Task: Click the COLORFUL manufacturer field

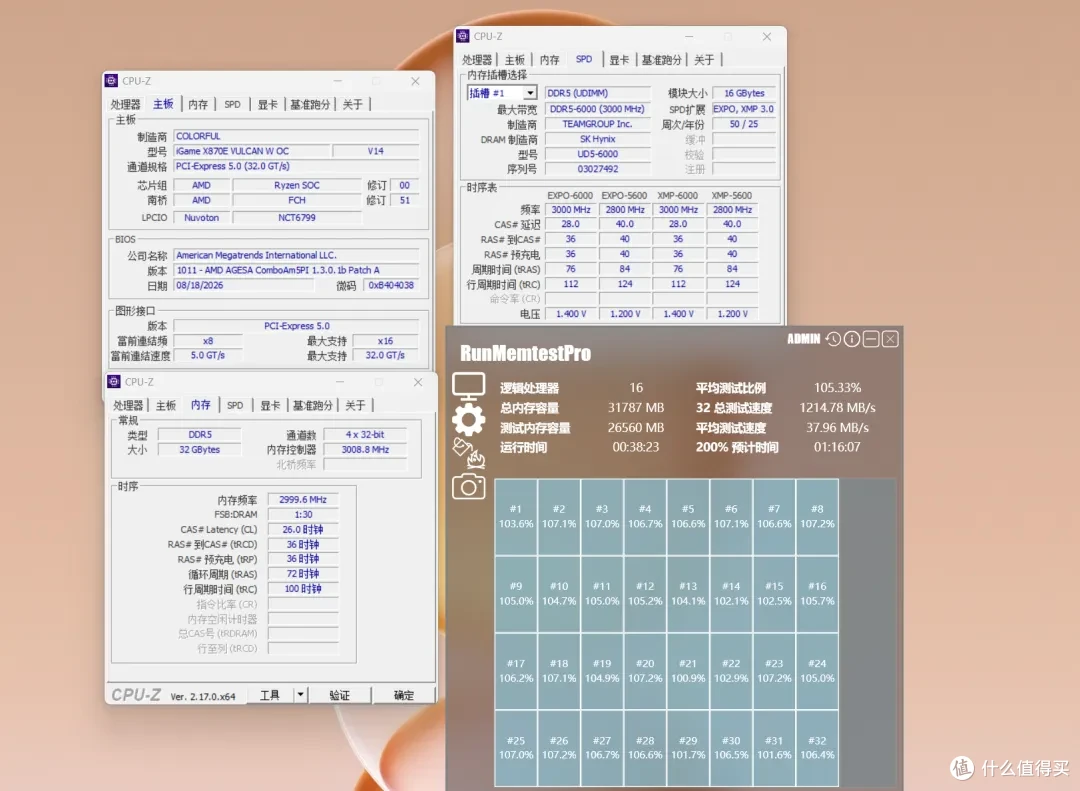Action: [296, 136]
